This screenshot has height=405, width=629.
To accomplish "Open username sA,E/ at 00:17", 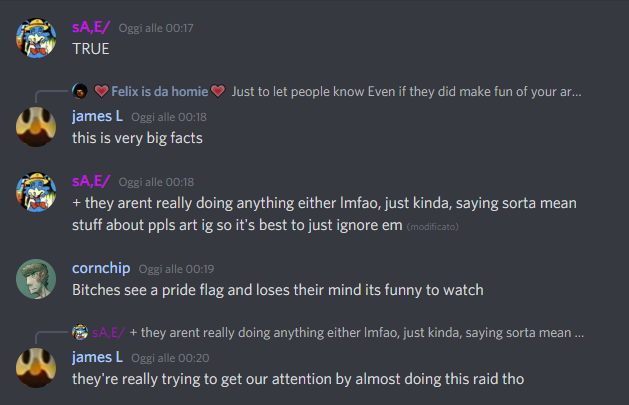I will pyautogui.click(x=91, y=27).
